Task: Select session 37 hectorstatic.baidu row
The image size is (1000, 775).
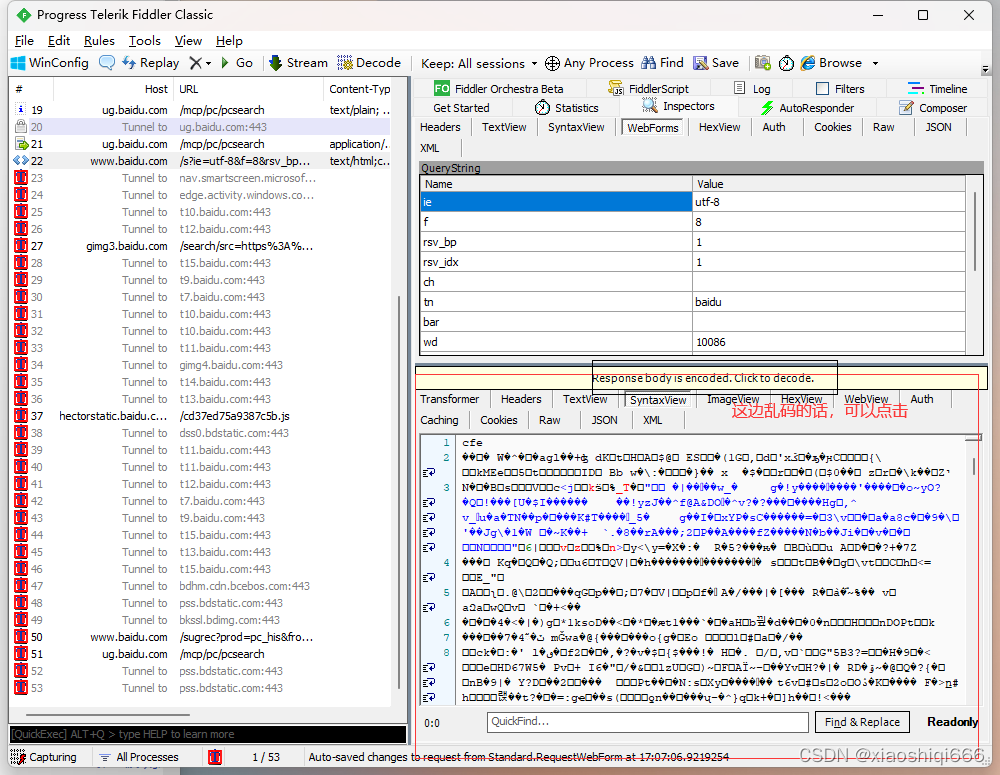Action: [x=202, y=416]
